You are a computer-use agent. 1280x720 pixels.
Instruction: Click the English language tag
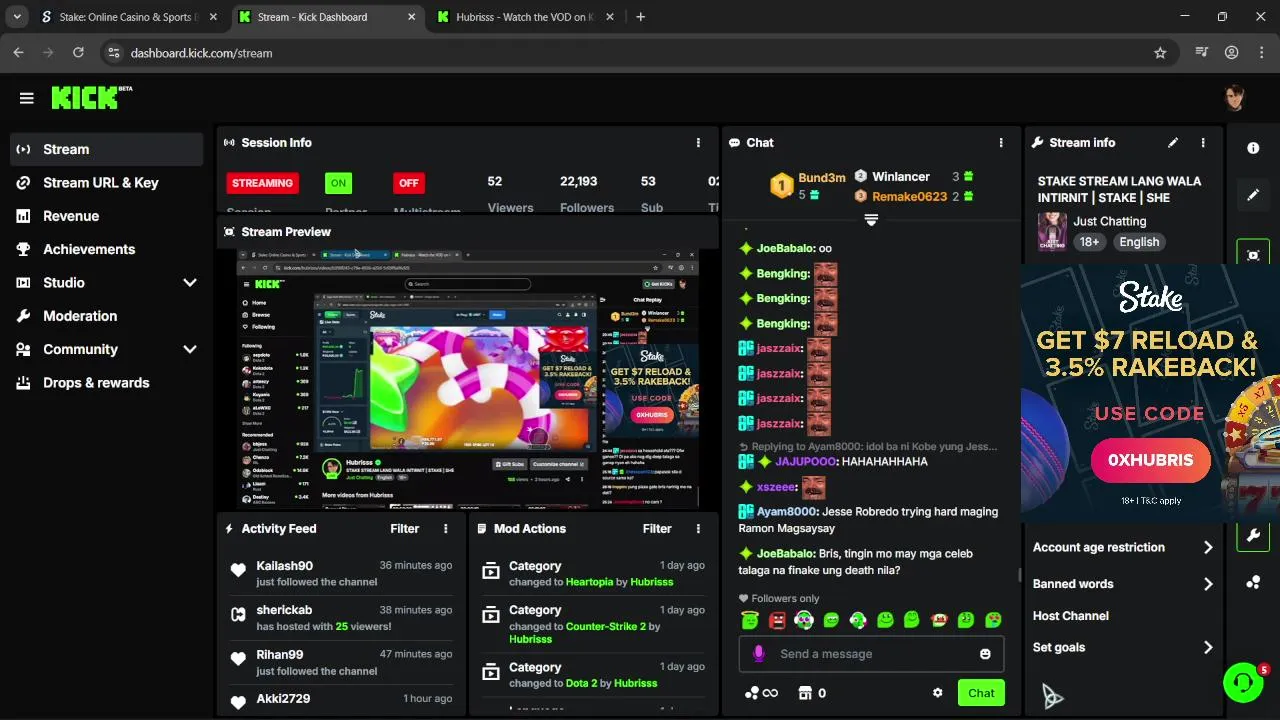tap(1139, 242)
